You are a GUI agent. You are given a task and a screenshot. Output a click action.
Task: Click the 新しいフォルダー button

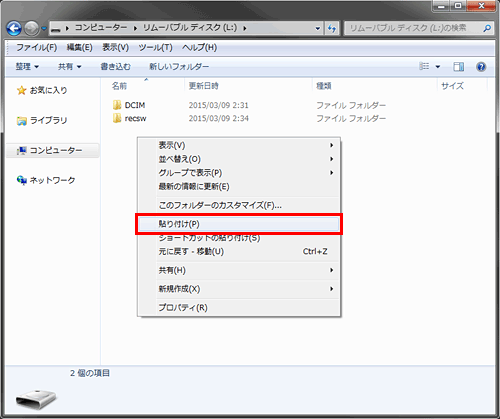(x=179, y=67)
